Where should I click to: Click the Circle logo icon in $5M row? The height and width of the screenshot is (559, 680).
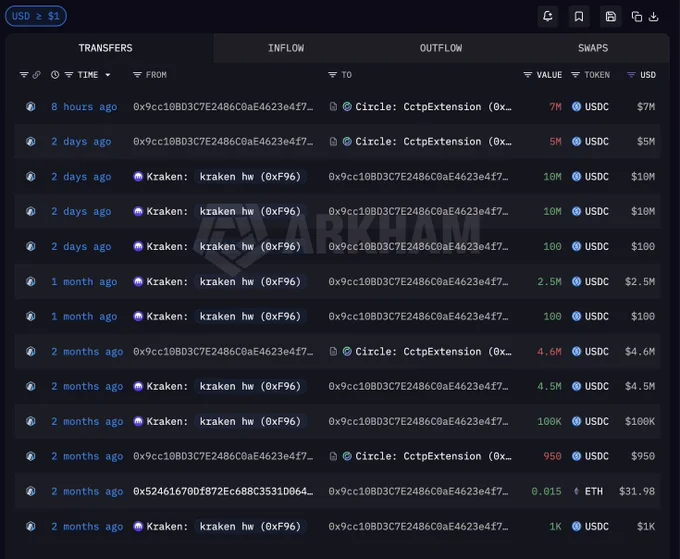click(347, 142)
